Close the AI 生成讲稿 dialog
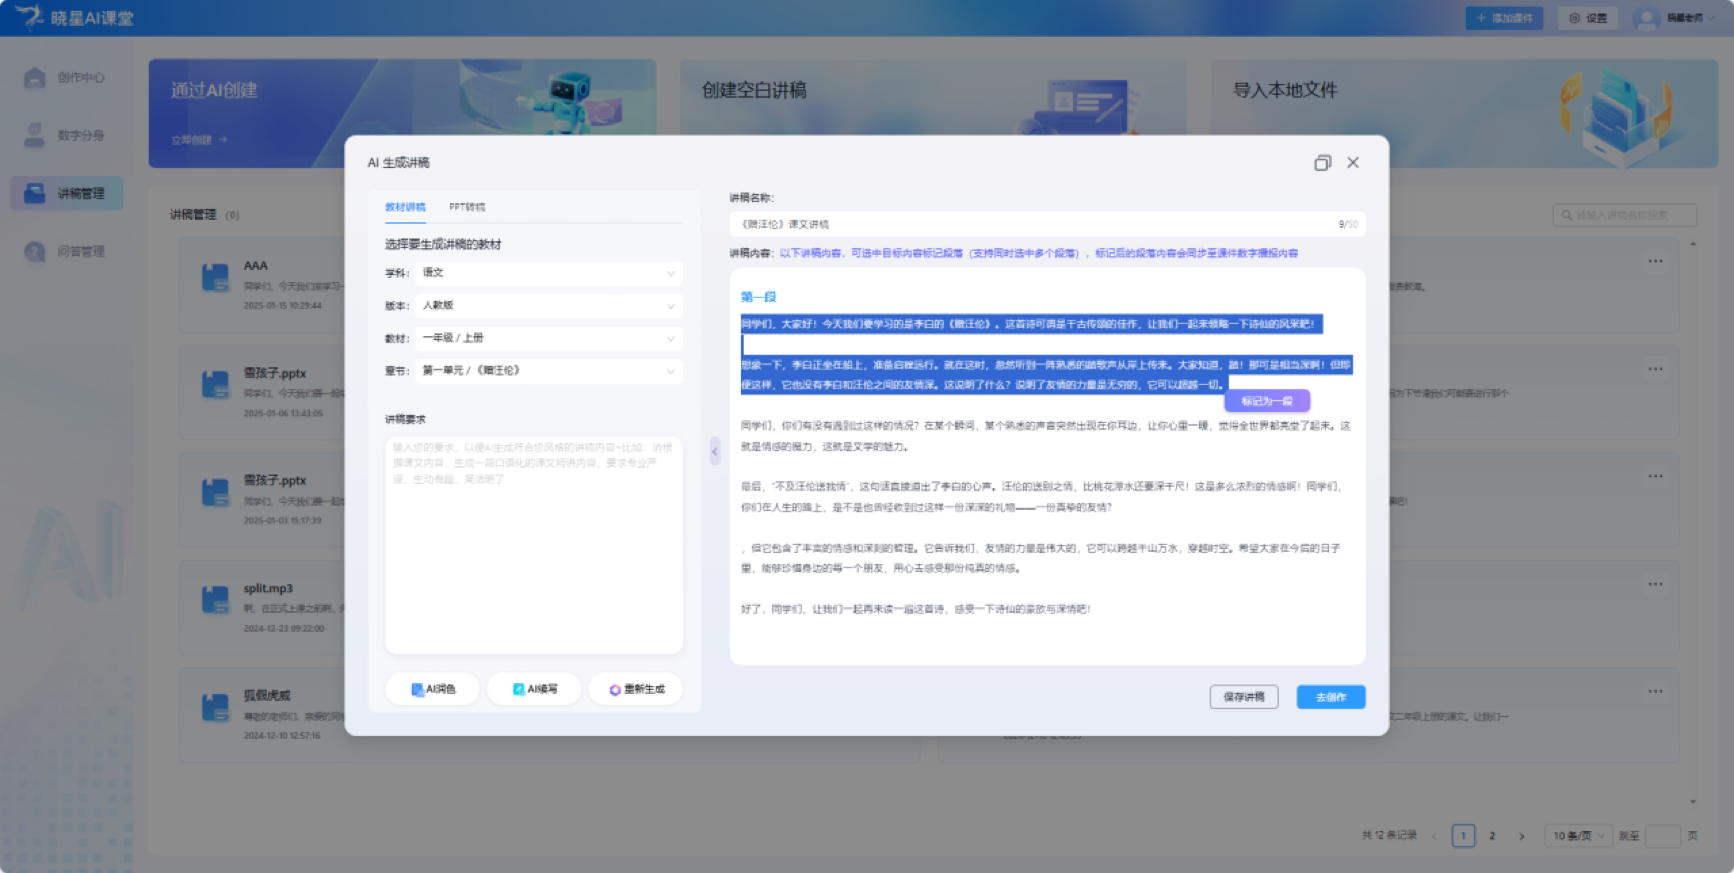The height and width of the screenshot is (873, 1734). (x=1353, y=163)
